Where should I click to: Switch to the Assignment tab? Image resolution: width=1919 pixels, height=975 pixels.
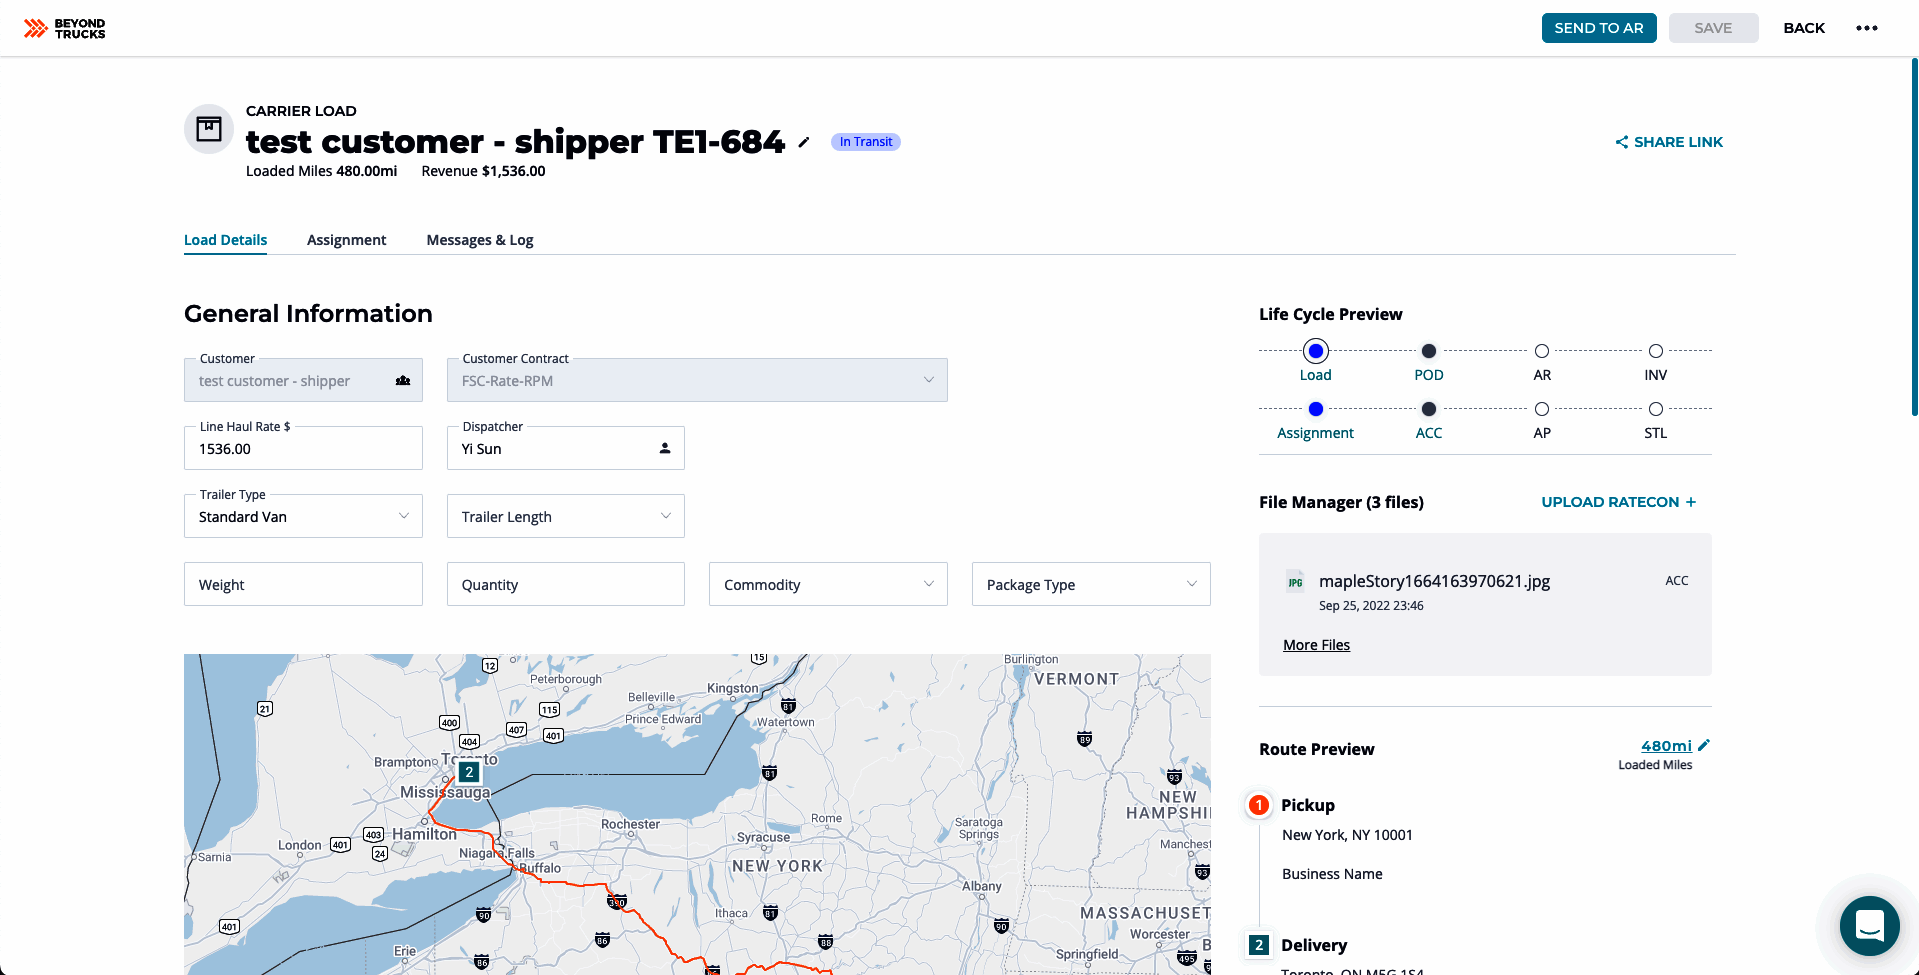tap(346, 240)
